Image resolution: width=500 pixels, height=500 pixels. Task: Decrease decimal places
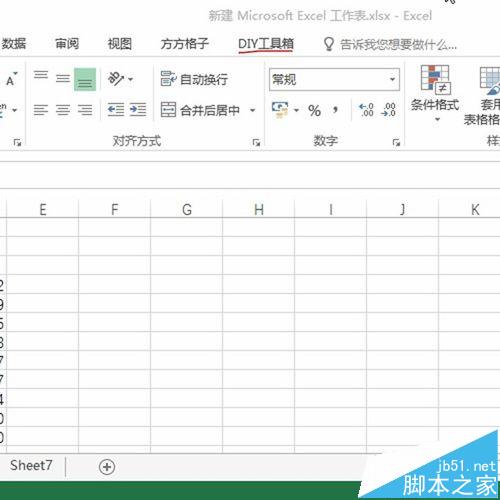coord(389,110)
